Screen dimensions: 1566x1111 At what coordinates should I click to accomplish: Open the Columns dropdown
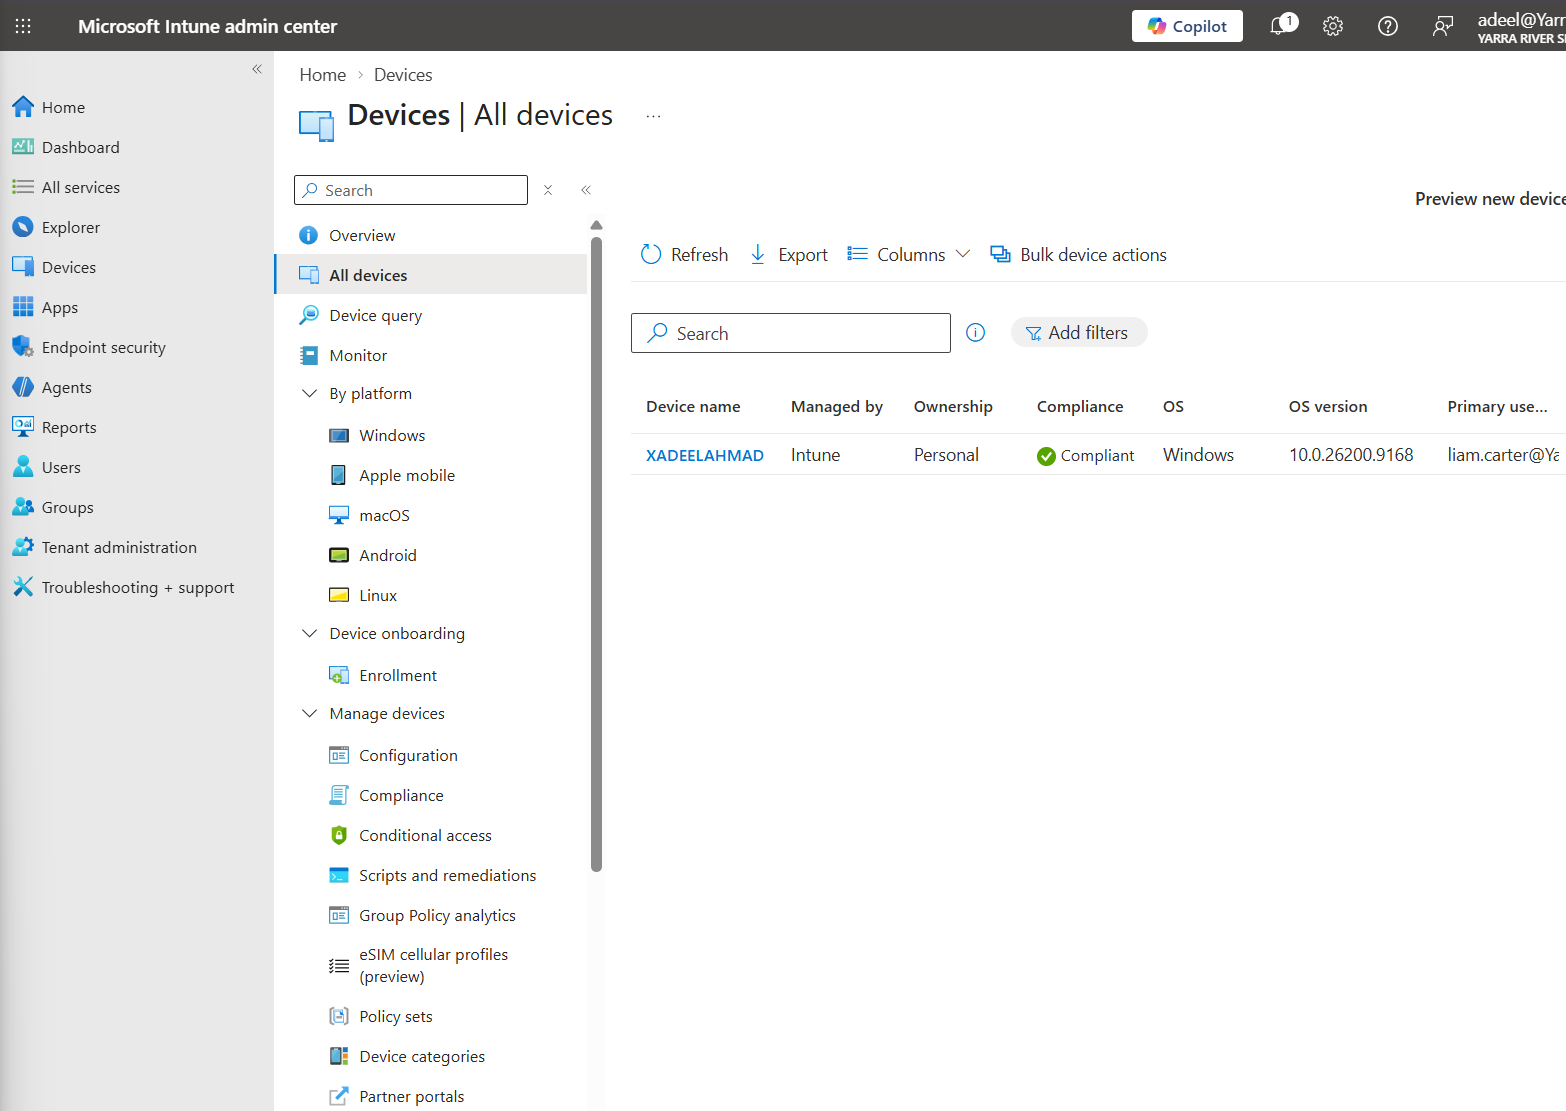tap(908, 255)
